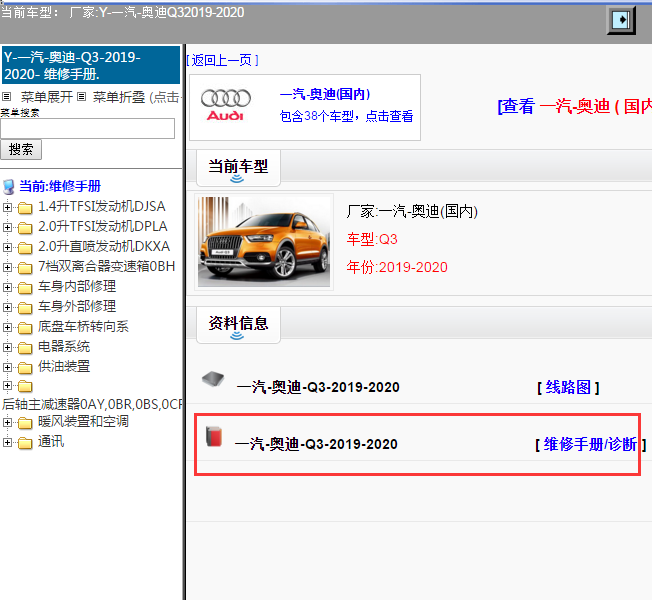Click the orange Audi Q3 car thumbnail

point(264,242)
